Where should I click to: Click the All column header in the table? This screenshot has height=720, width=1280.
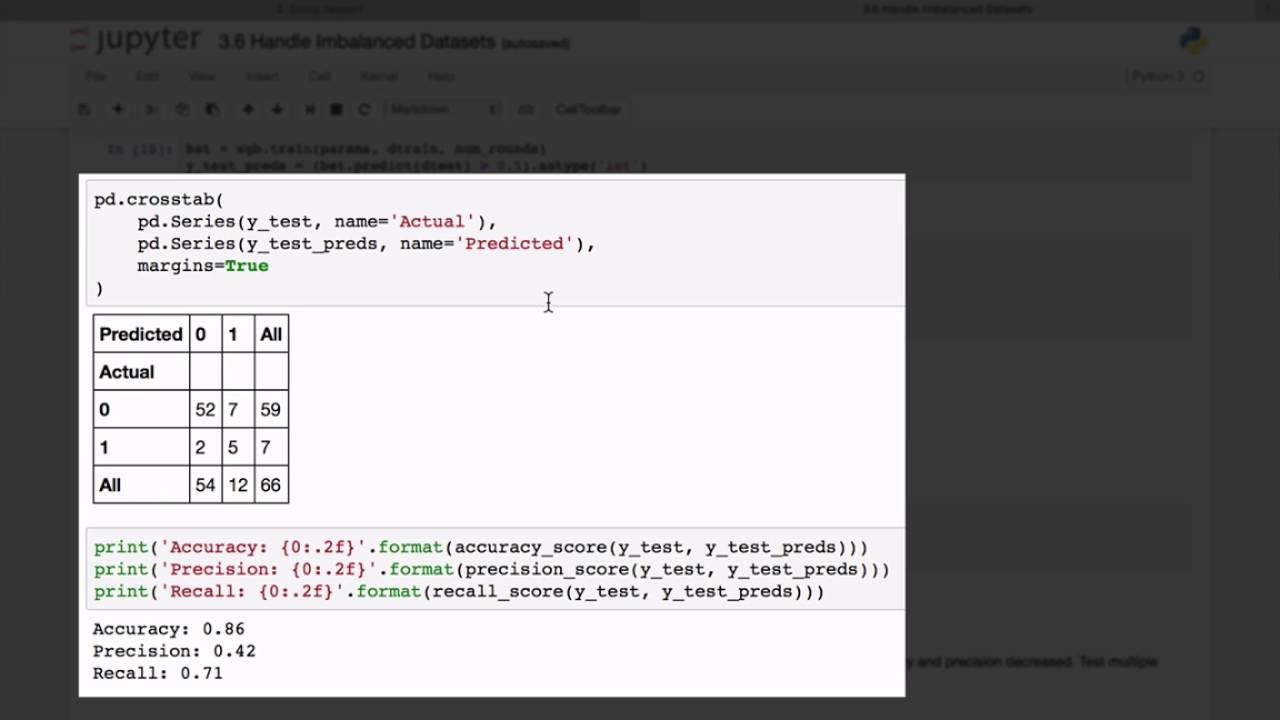271,334
